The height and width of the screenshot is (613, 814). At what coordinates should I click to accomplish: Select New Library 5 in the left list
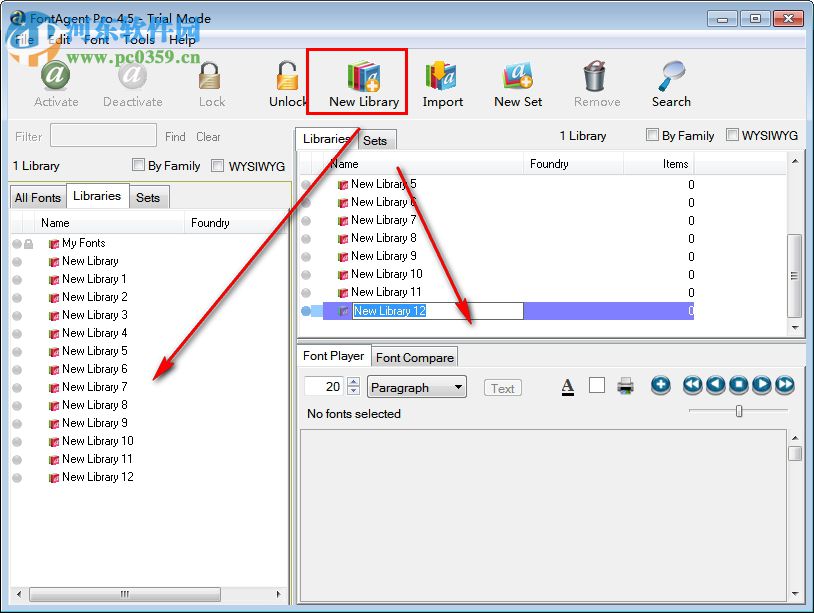click(x=95, y=351)
